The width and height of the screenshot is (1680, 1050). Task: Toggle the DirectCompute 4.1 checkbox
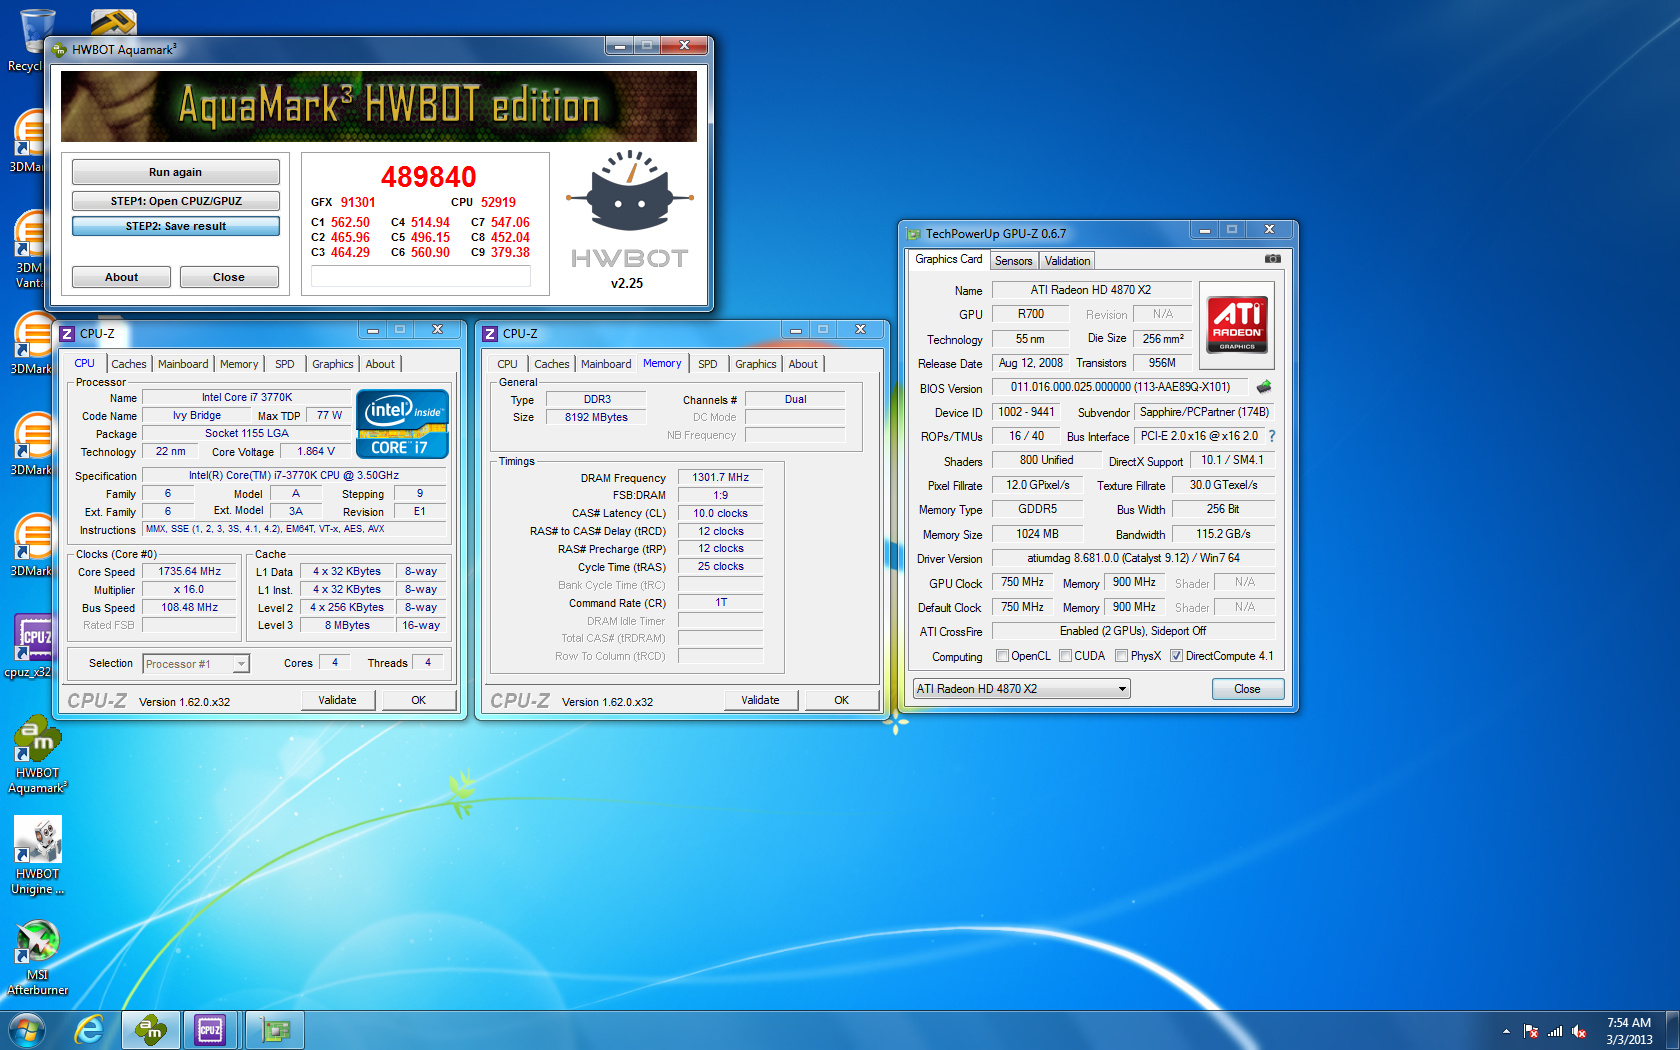pos(1176,656)
